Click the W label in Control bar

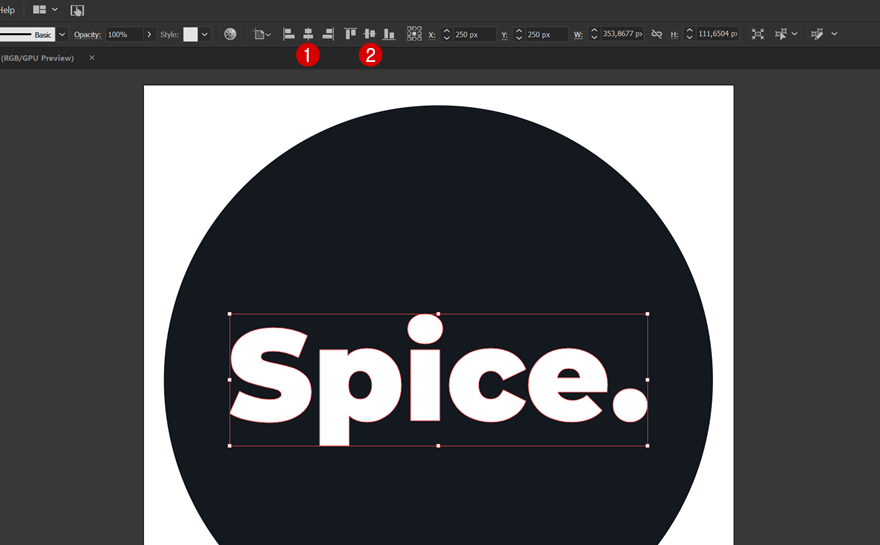pos(578,35)
